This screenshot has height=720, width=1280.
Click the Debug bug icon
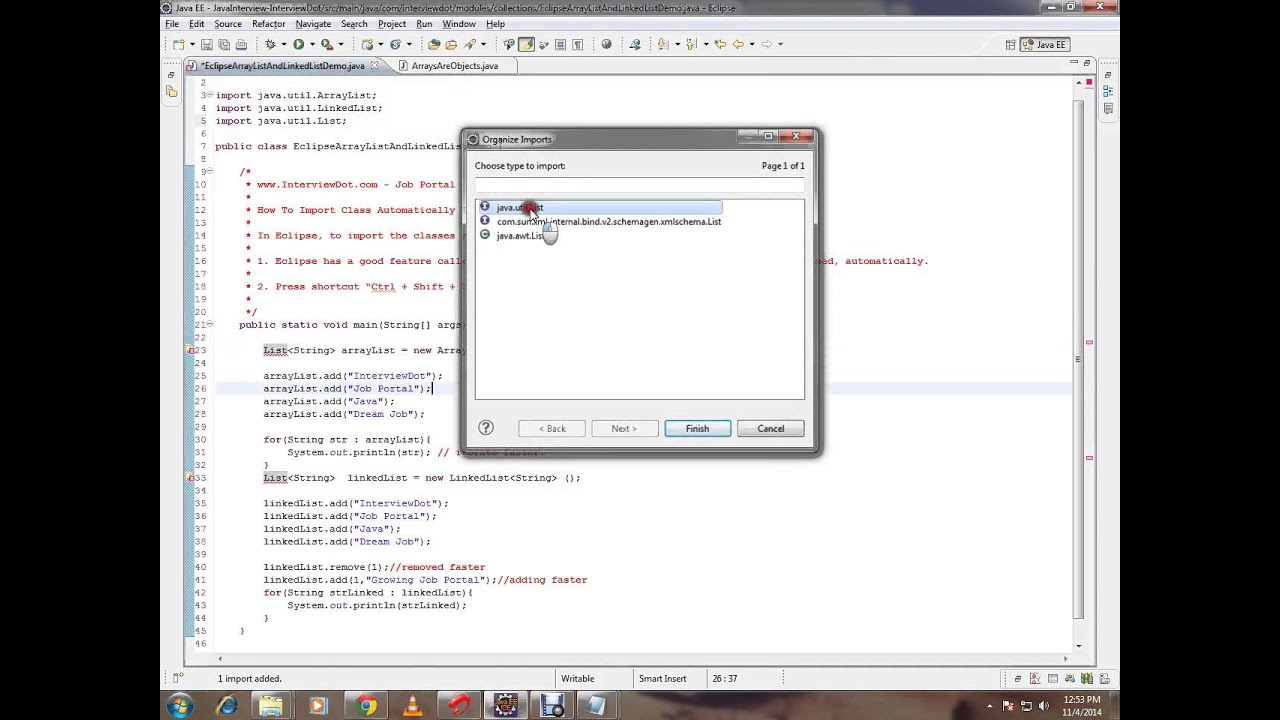270,44
